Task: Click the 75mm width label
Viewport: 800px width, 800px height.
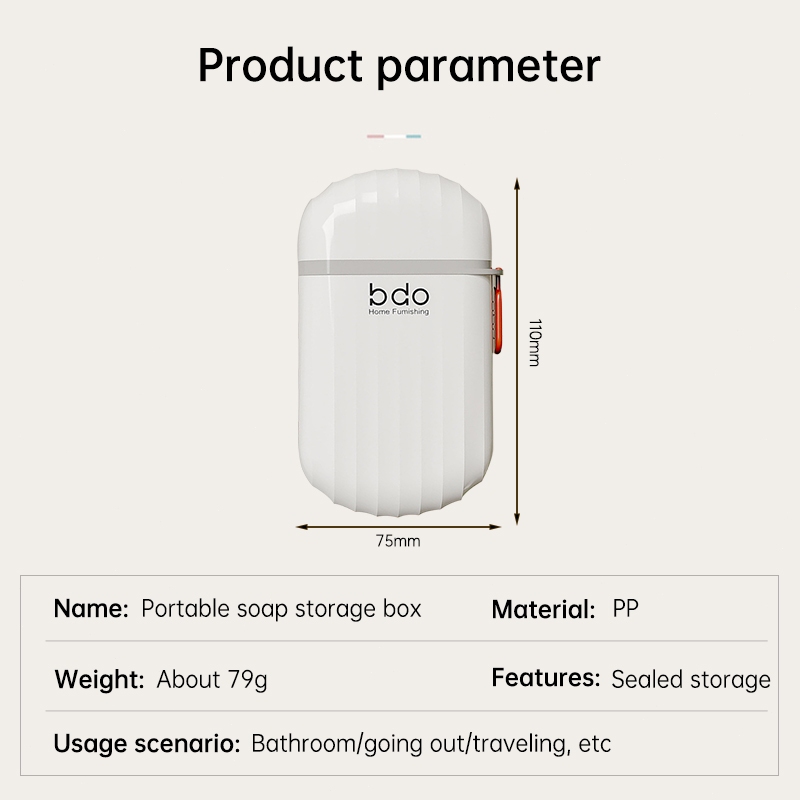Action: point(398,541)
